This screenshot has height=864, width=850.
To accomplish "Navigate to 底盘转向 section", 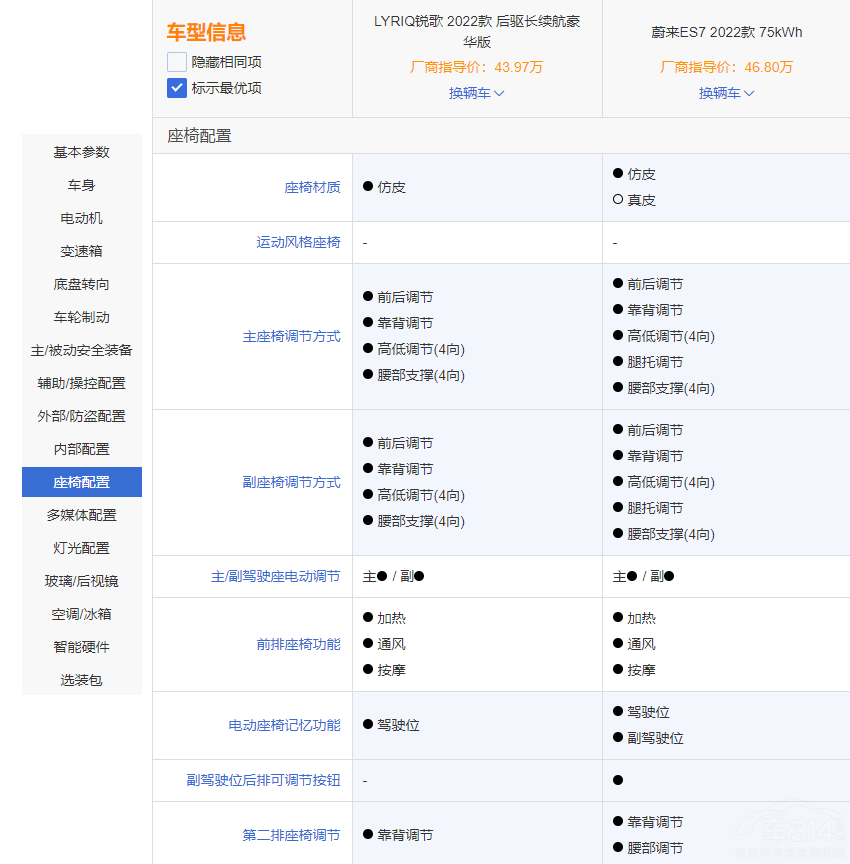I will (82, 284).
